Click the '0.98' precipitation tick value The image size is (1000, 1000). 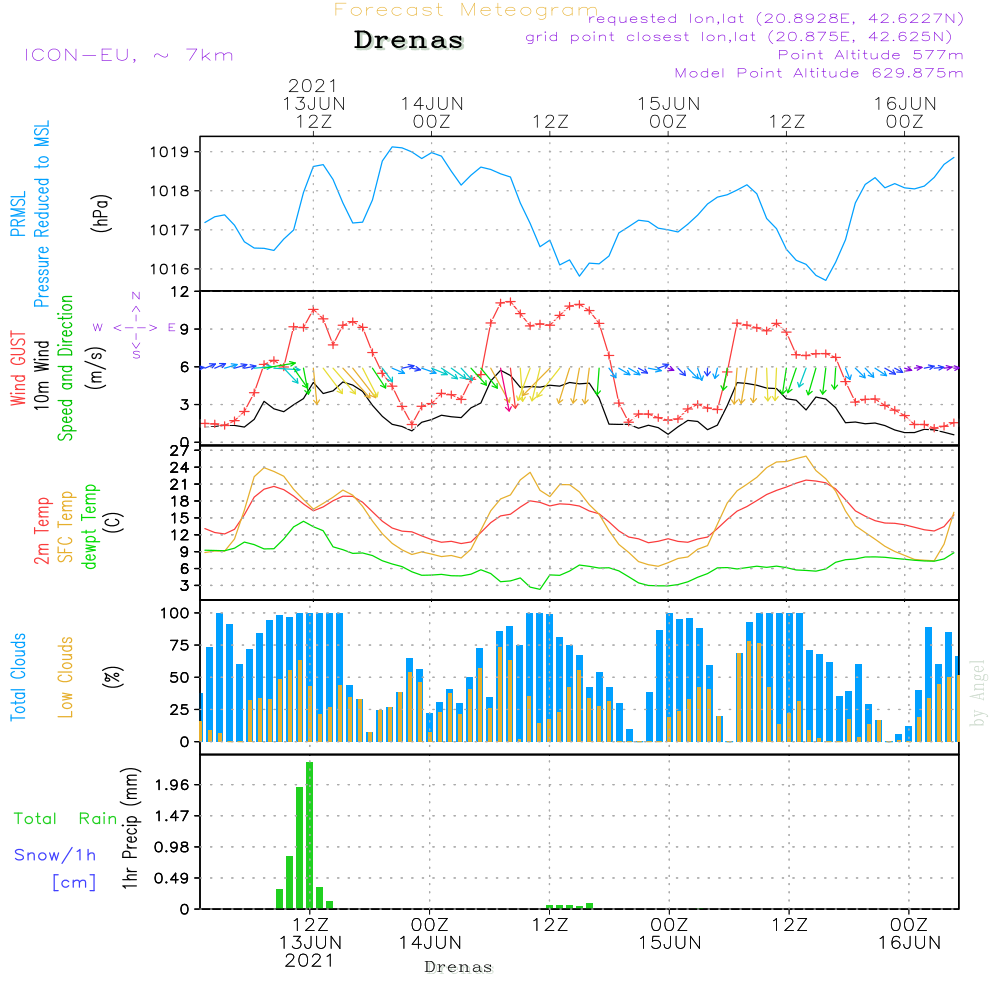(x=172, y=847)
